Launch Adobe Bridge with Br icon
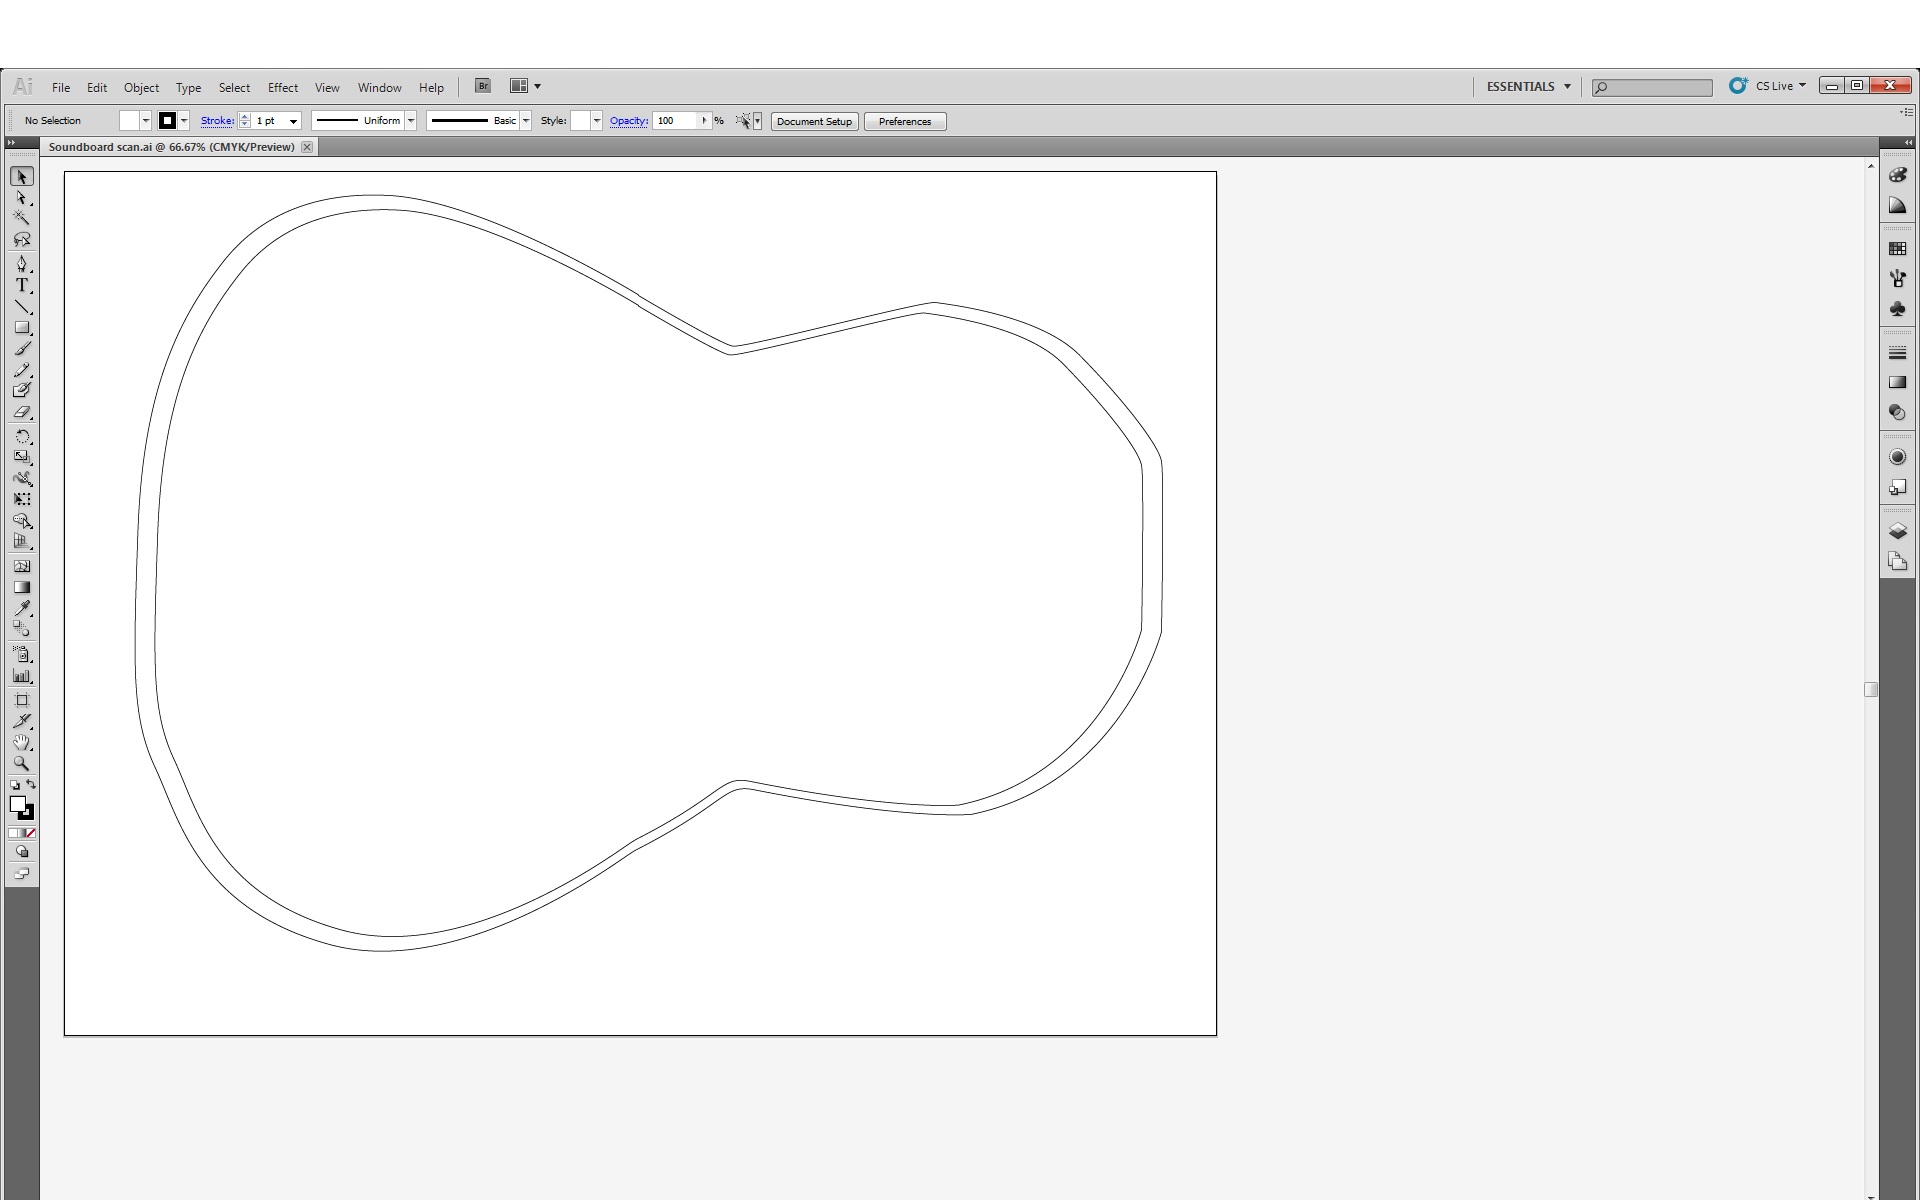The image size is (1920, 1200). (x=483, y=86)
